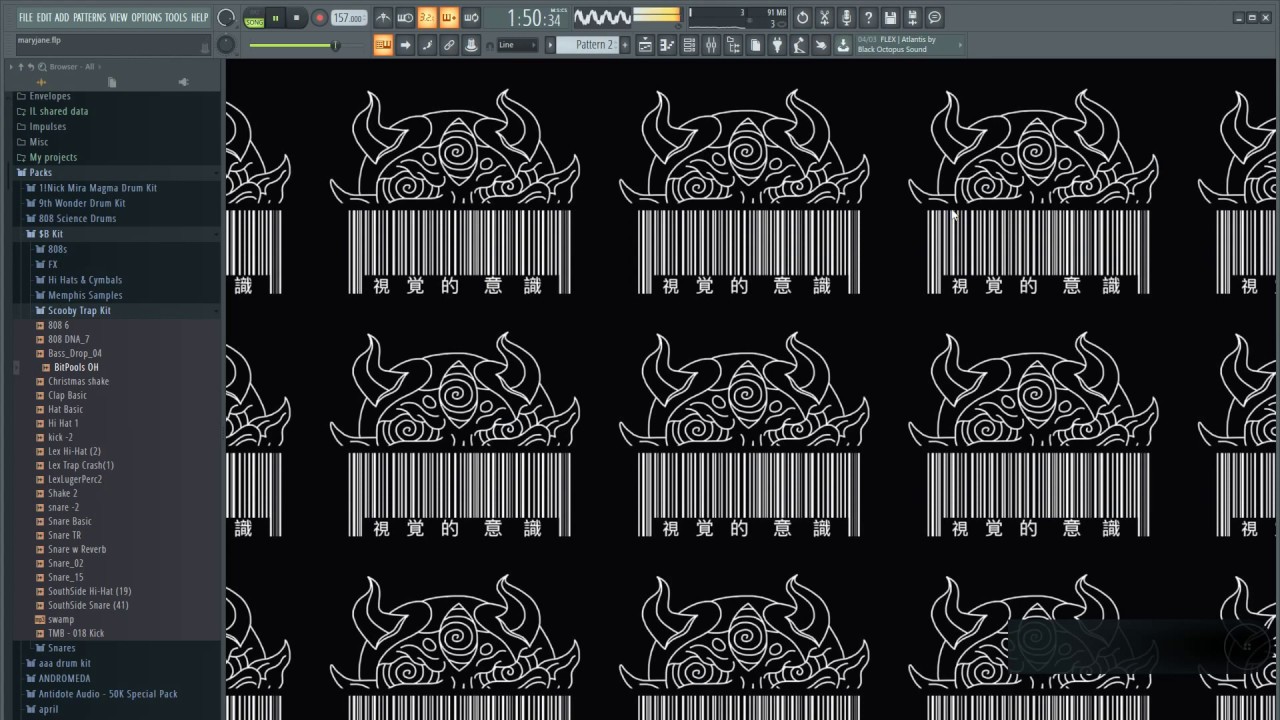Click the browser search magnifier icon
Viewport: 1280px width, 720px height.
(42, 67)
